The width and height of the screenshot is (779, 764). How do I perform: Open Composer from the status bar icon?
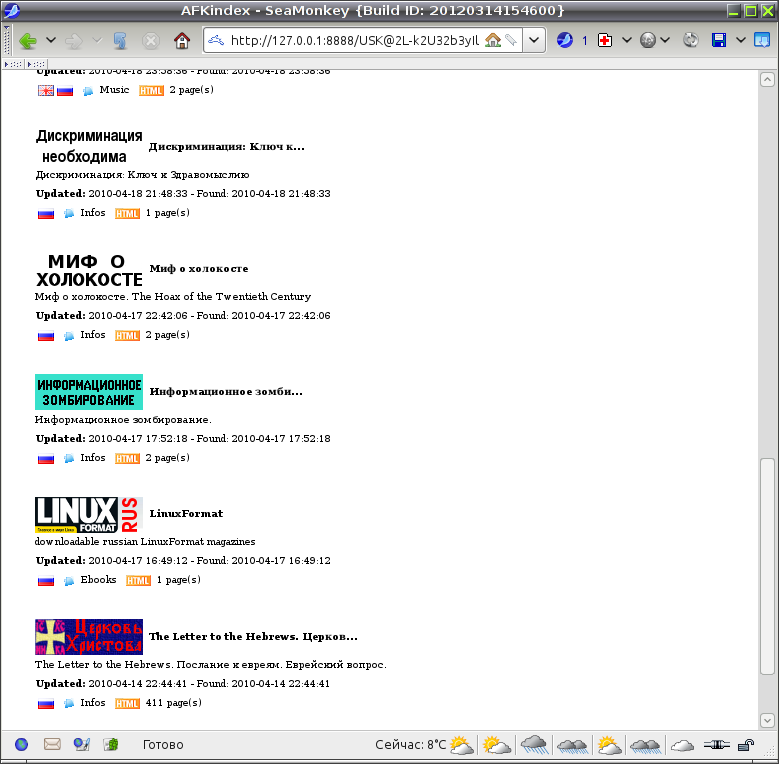pyautogui.click(x=81, y=744)
